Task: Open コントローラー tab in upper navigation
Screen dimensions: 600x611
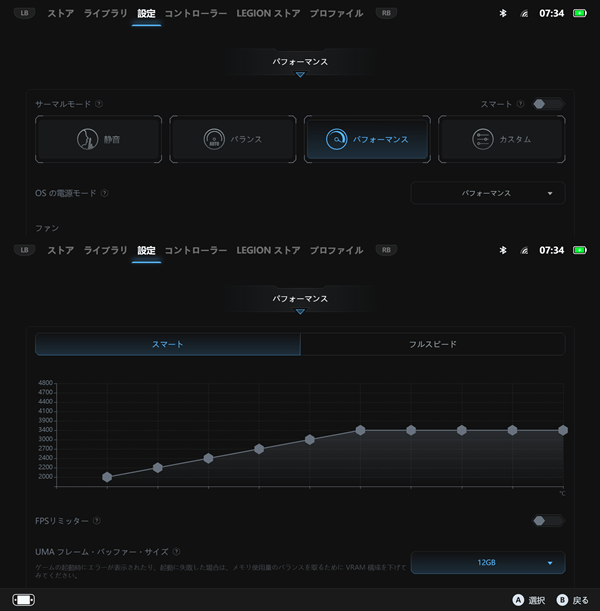Action: coord(196,13)
